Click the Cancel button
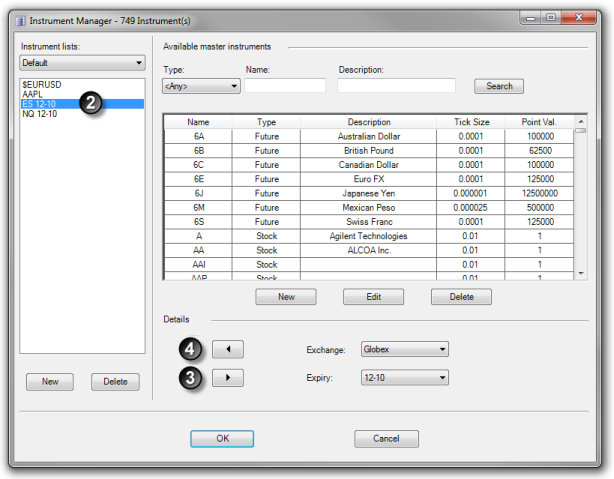Image resolution: width=614 pixels, height=479 pixels. tap(386, 439)
